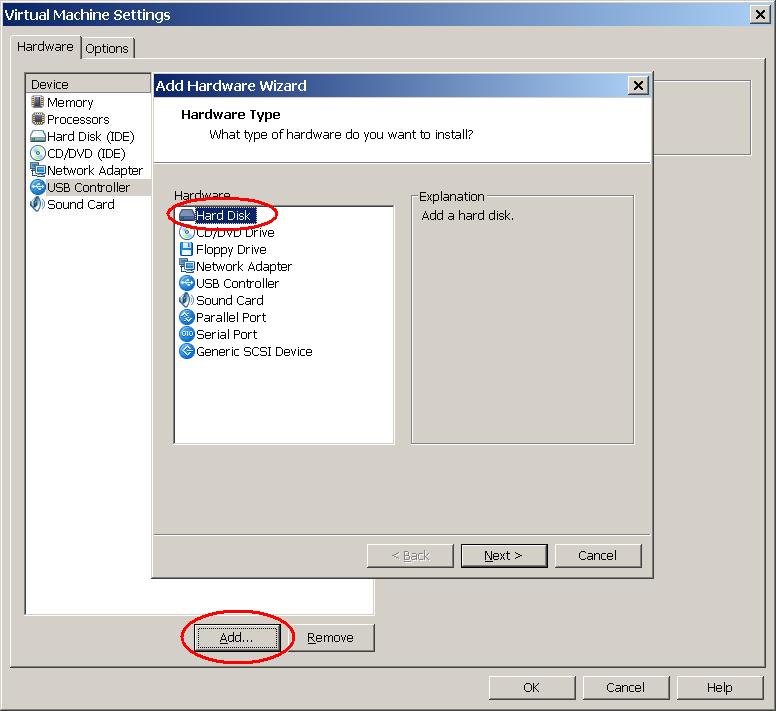Click the Remove device button
The height and width of the screenshot is (711, 776).
click(330, 638)
